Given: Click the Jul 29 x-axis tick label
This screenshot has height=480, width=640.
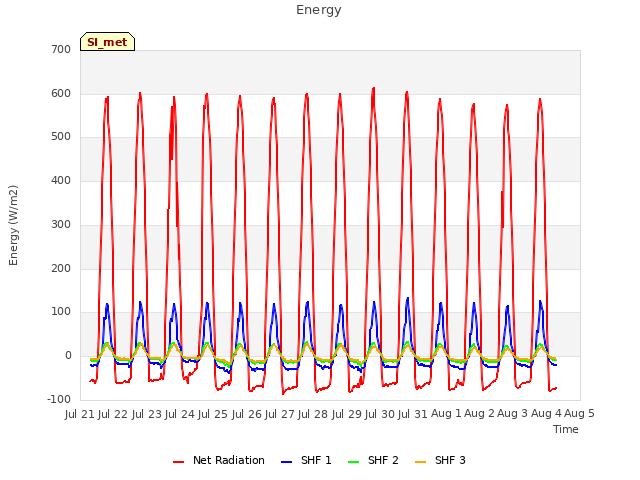Looking at the screenshot, I should [x=347, y=414].
